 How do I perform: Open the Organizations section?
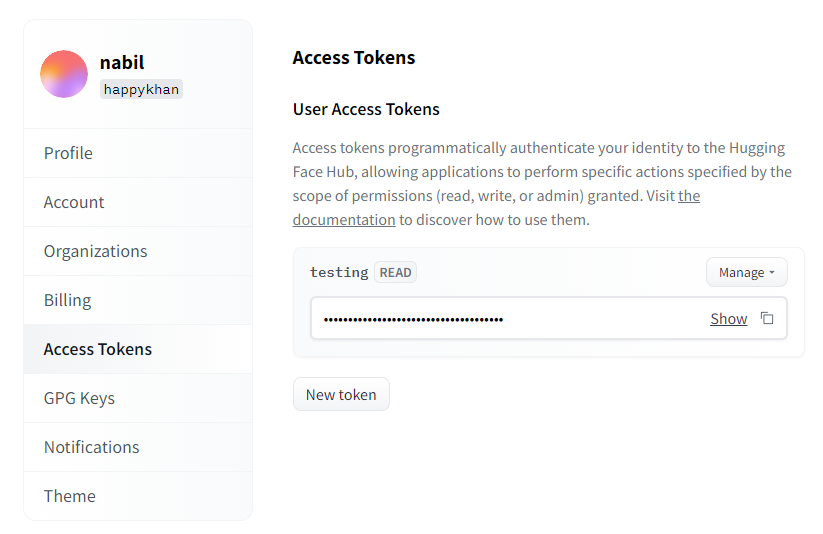pos(95,251)
